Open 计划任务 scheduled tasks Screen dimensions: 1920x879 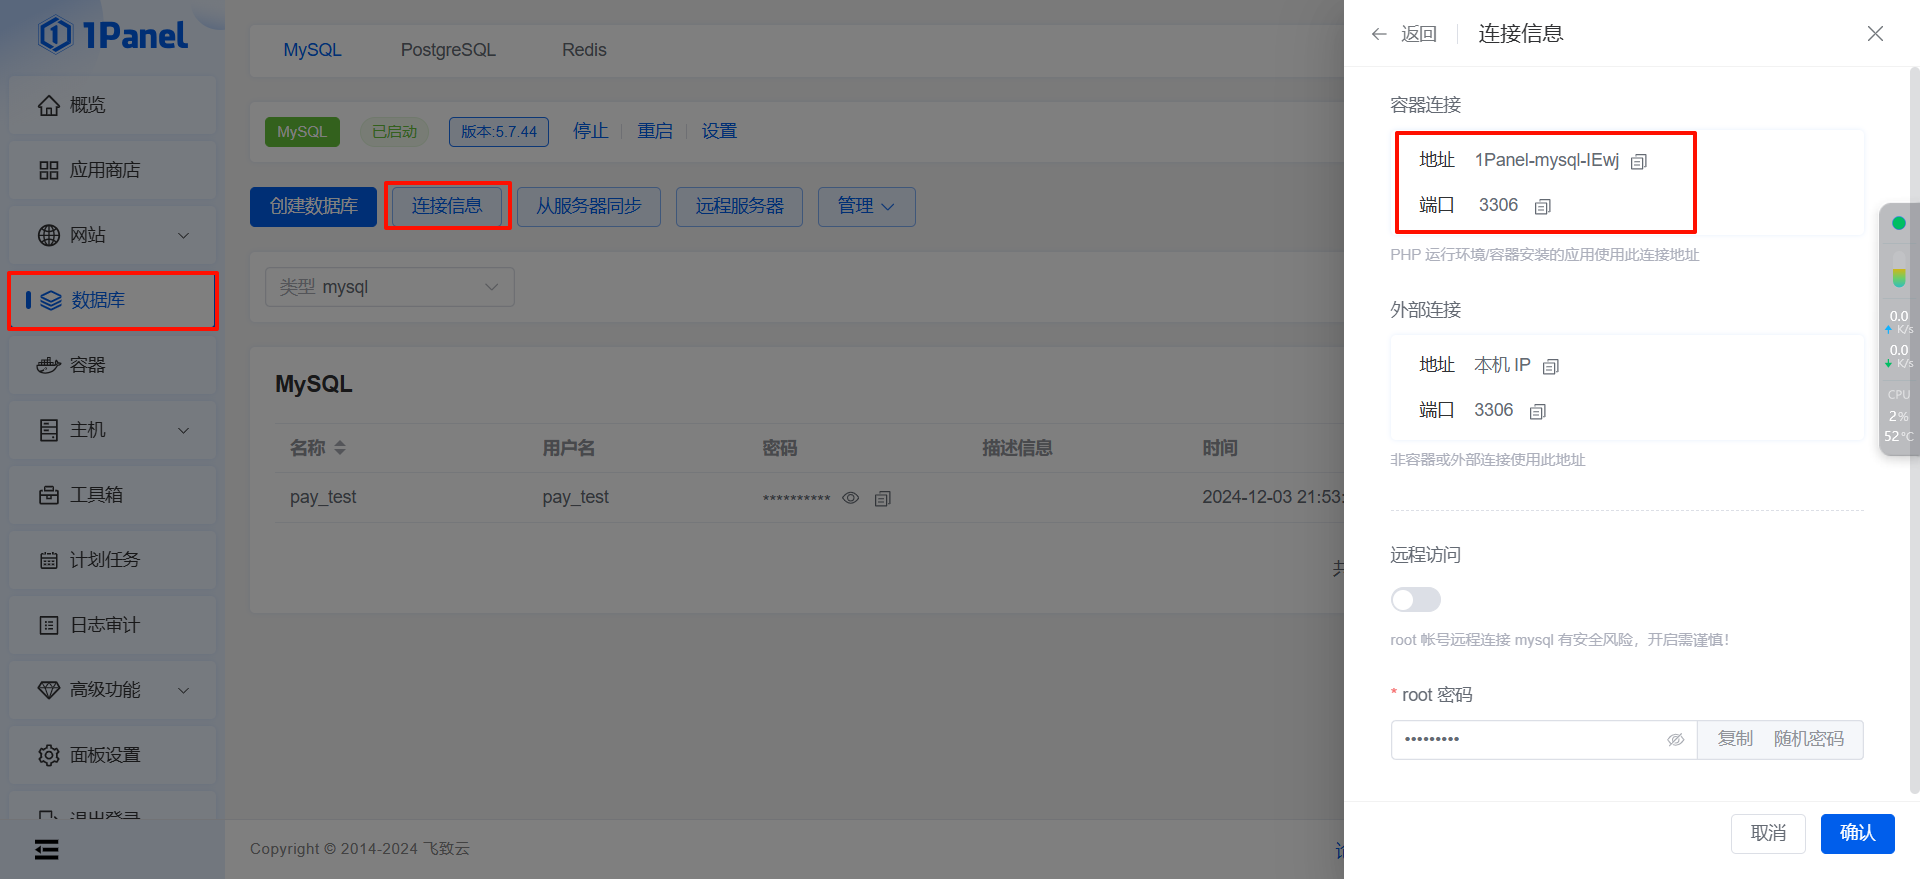pos(112,560)
